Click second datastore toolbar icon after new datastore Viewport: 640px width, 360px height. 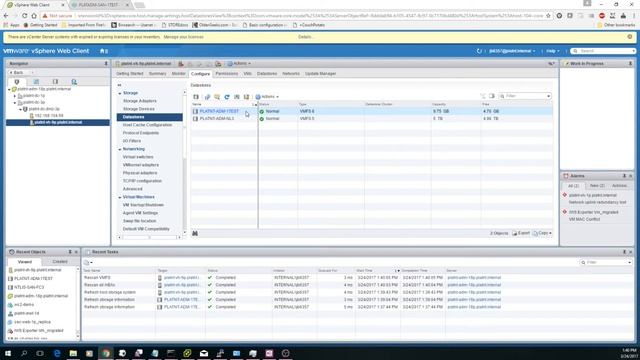pyautogui.click(x=207, y=97)
